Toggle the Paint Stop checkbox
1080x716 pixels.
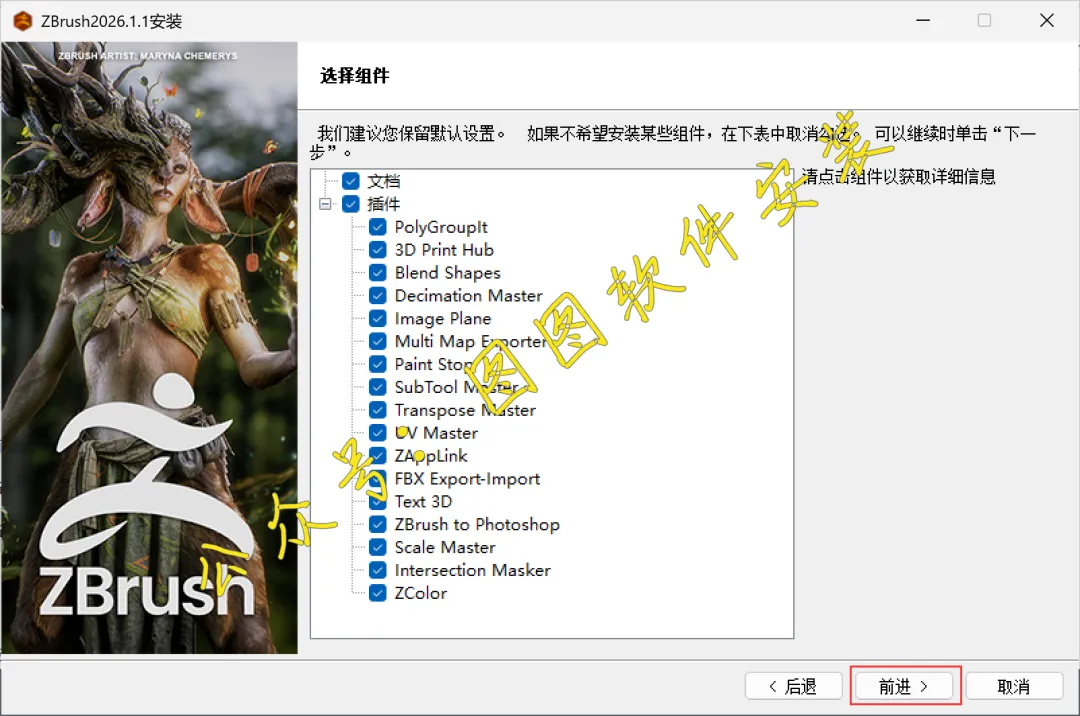pos(377,364)
